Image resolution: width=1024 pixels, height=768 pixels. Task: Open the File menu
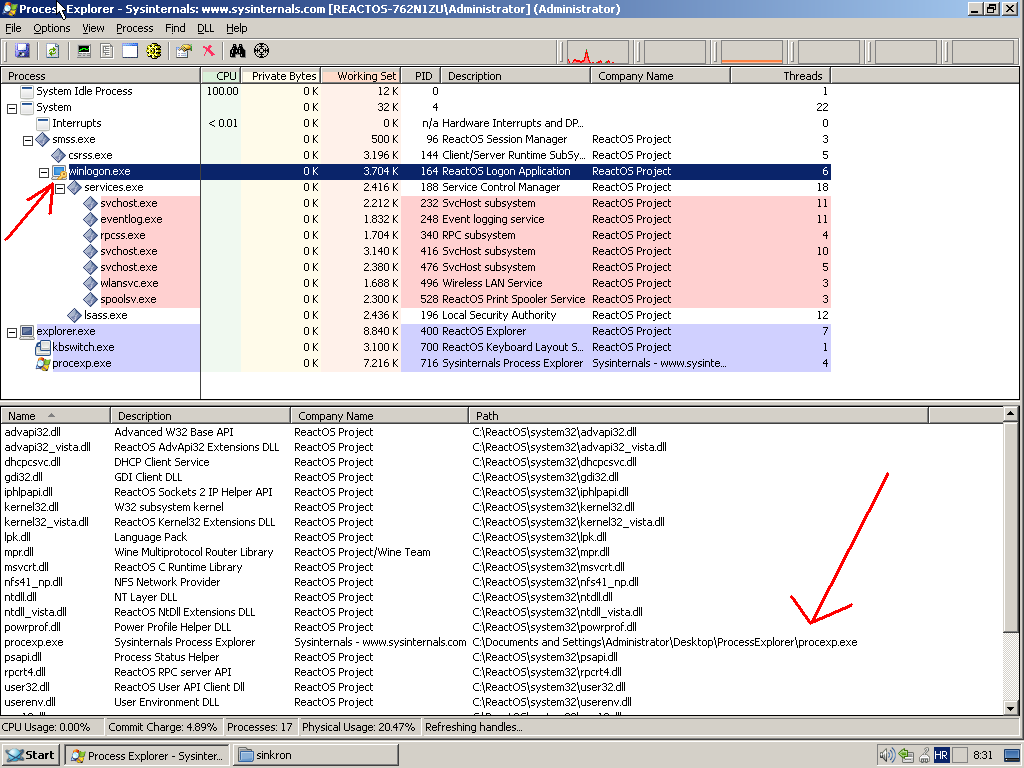(13, 28)
